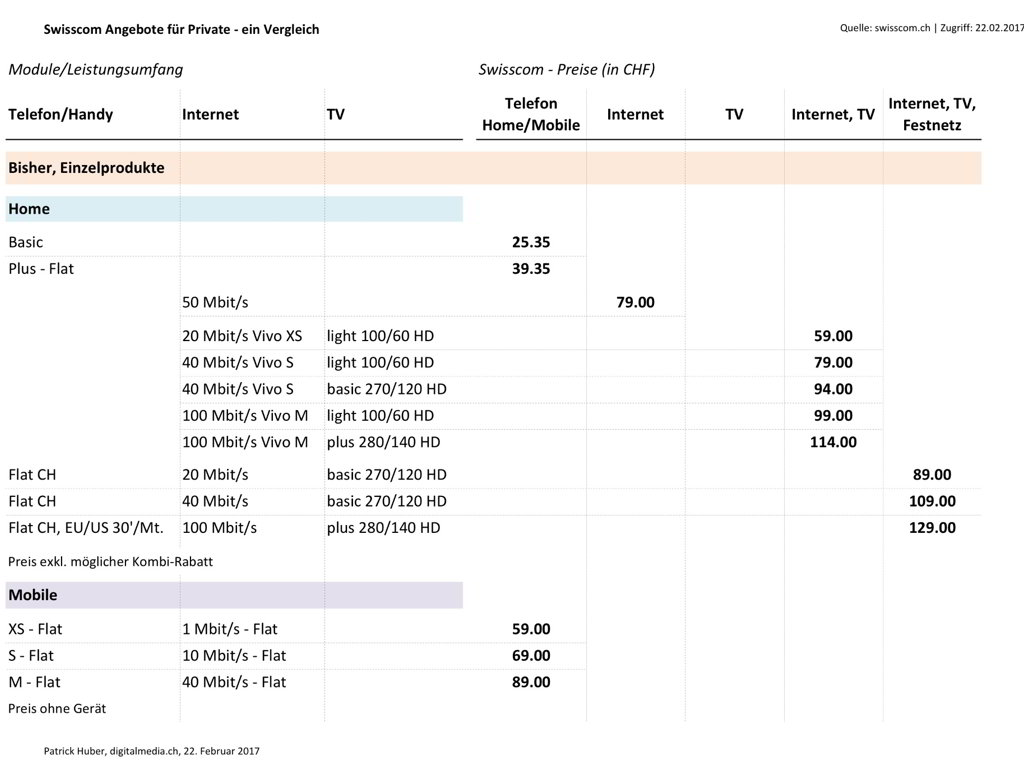Select 'light 100/60 HD' in the Vivo XS row
The image size is (1024, 768).
point(380,336)
